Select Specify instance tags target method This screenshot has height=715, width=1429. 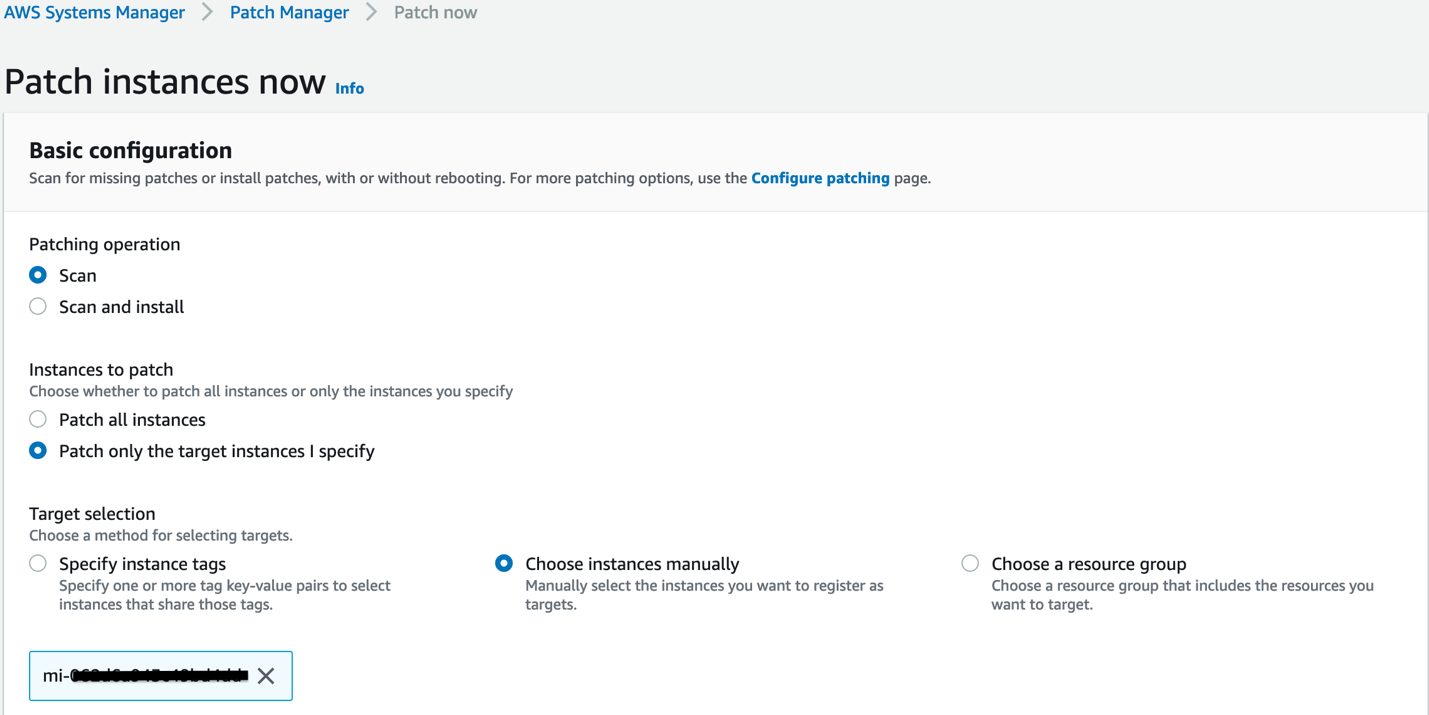(37, 563)
